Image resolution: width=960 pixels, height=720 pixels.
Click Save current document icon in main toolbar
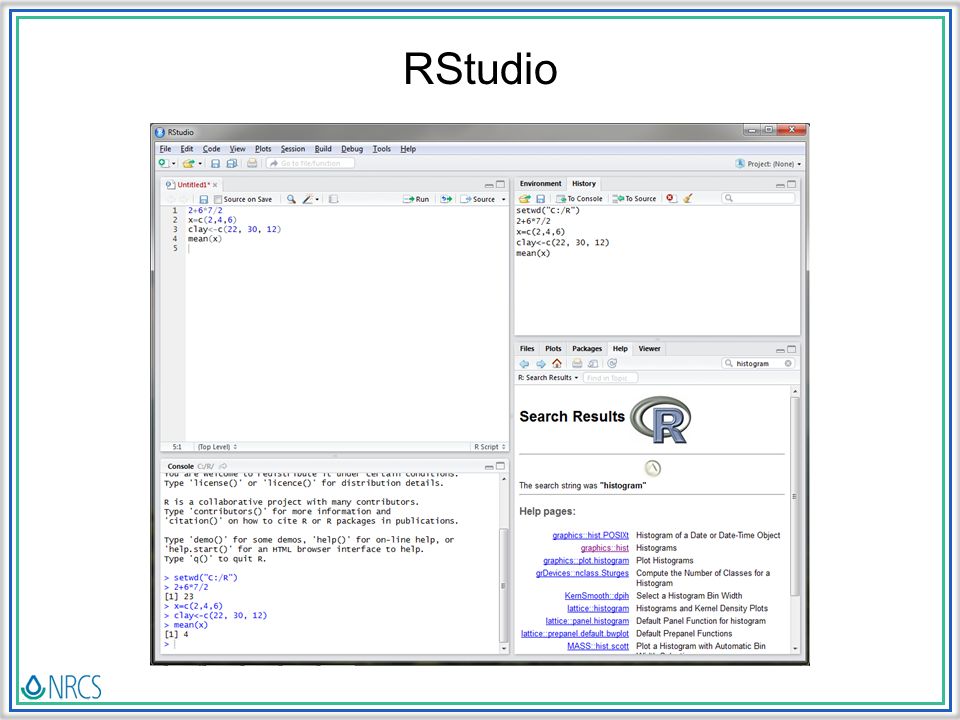pos(215,163)
